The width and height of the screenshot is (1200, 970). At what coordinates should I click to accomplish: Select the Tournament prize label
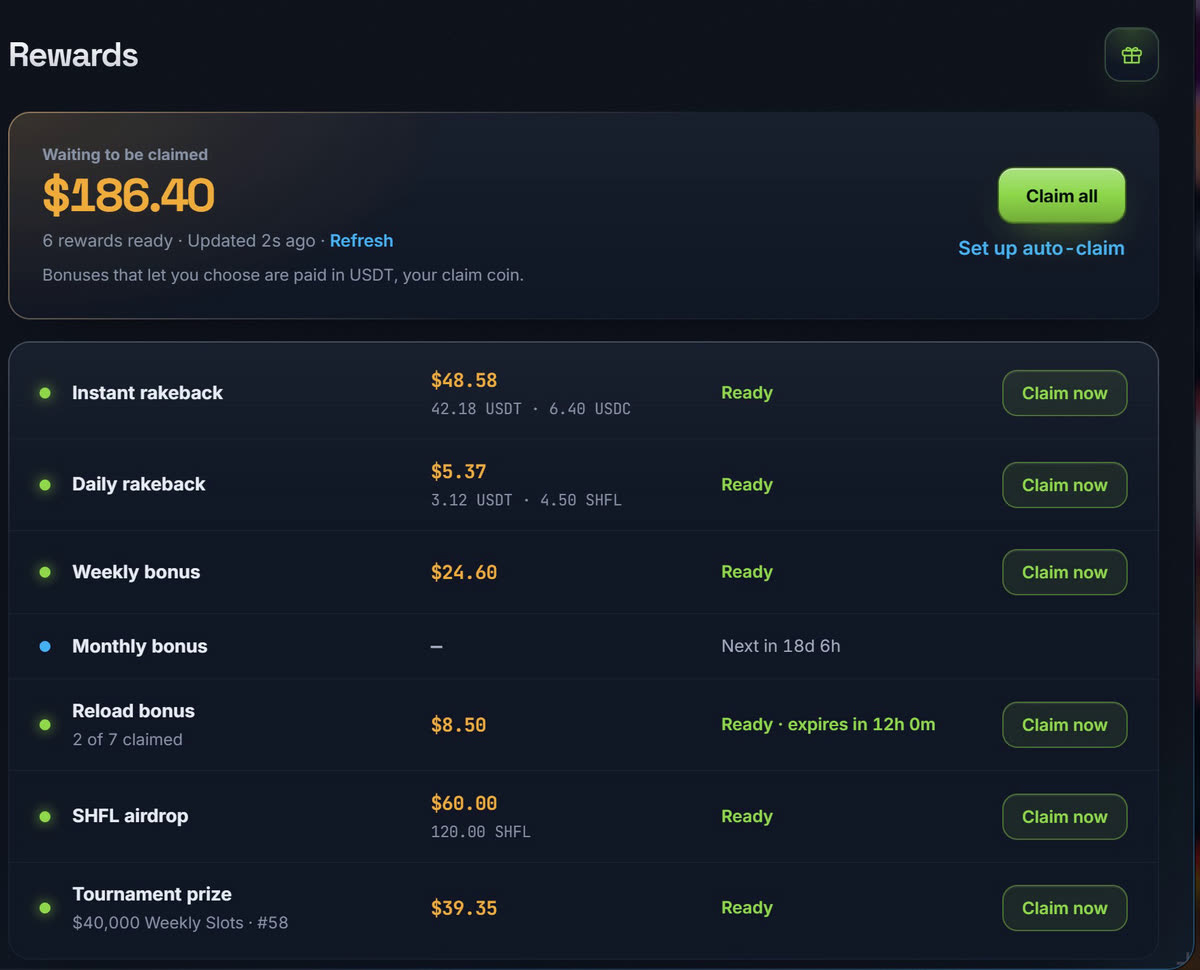(152, 894)
